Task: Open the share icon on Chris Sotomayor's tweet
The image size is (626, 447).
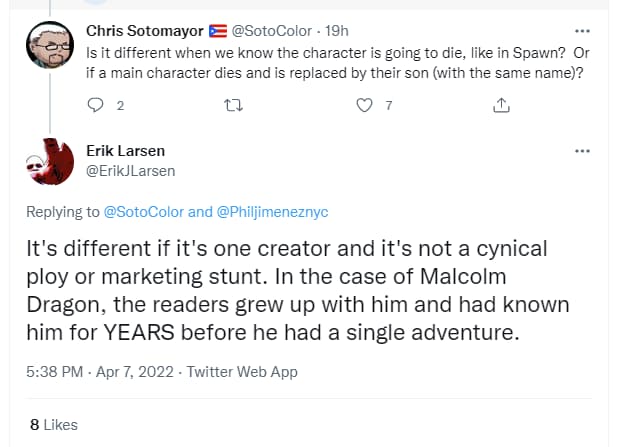Action: coord(501,105)
